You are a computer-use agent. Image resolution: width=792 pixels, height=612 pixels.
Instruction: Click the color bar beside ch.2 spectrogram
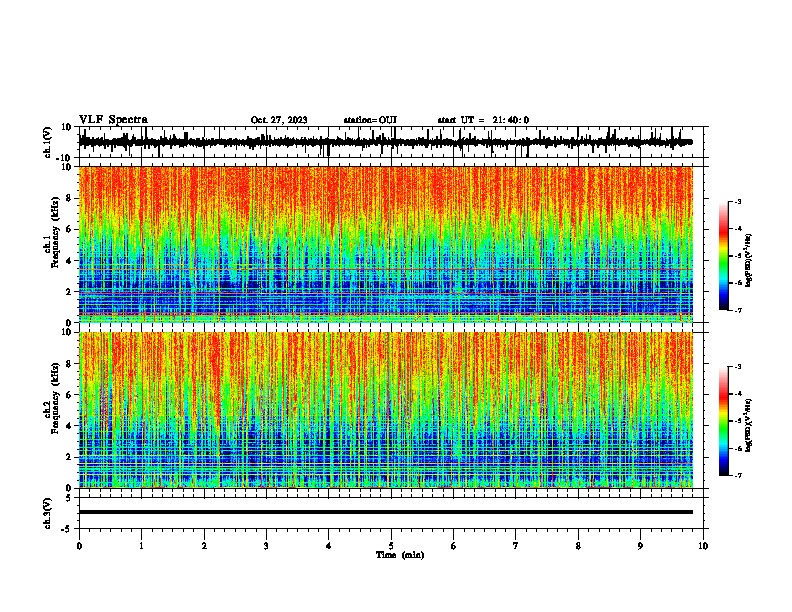pyautogui.click(x=723, y=421)
